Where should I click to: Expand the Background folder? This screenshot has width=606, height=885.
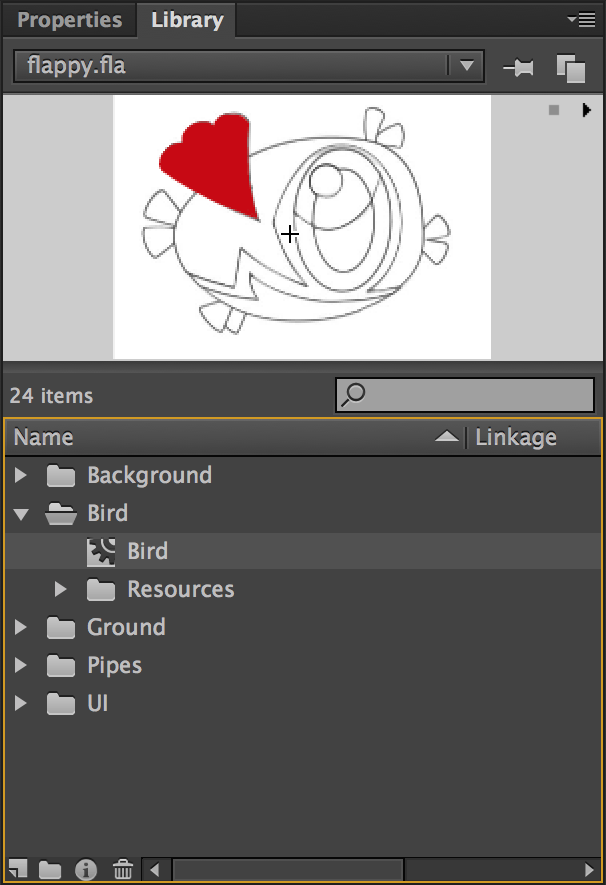coord(21,475)
